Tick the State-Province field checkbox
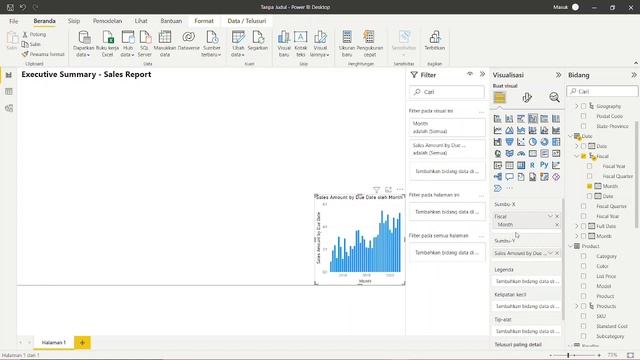Screen dimensions: 640x360 point(584,126)
